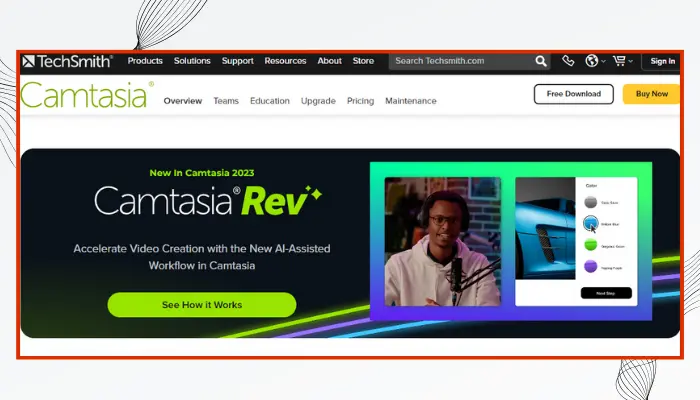Screen dimensions: 700x400
Task: Open the About menu
Action: click(x=329, y=61)
